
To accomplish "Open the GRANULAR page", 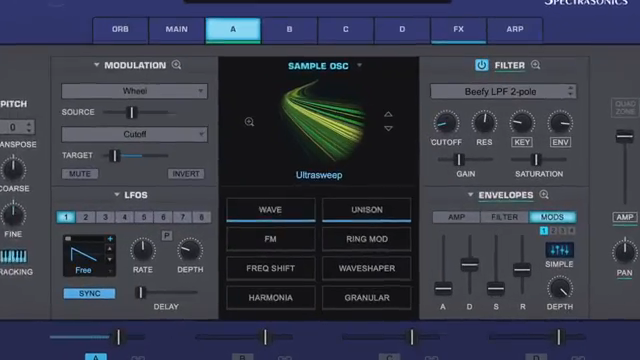I will tap(367, 298).
